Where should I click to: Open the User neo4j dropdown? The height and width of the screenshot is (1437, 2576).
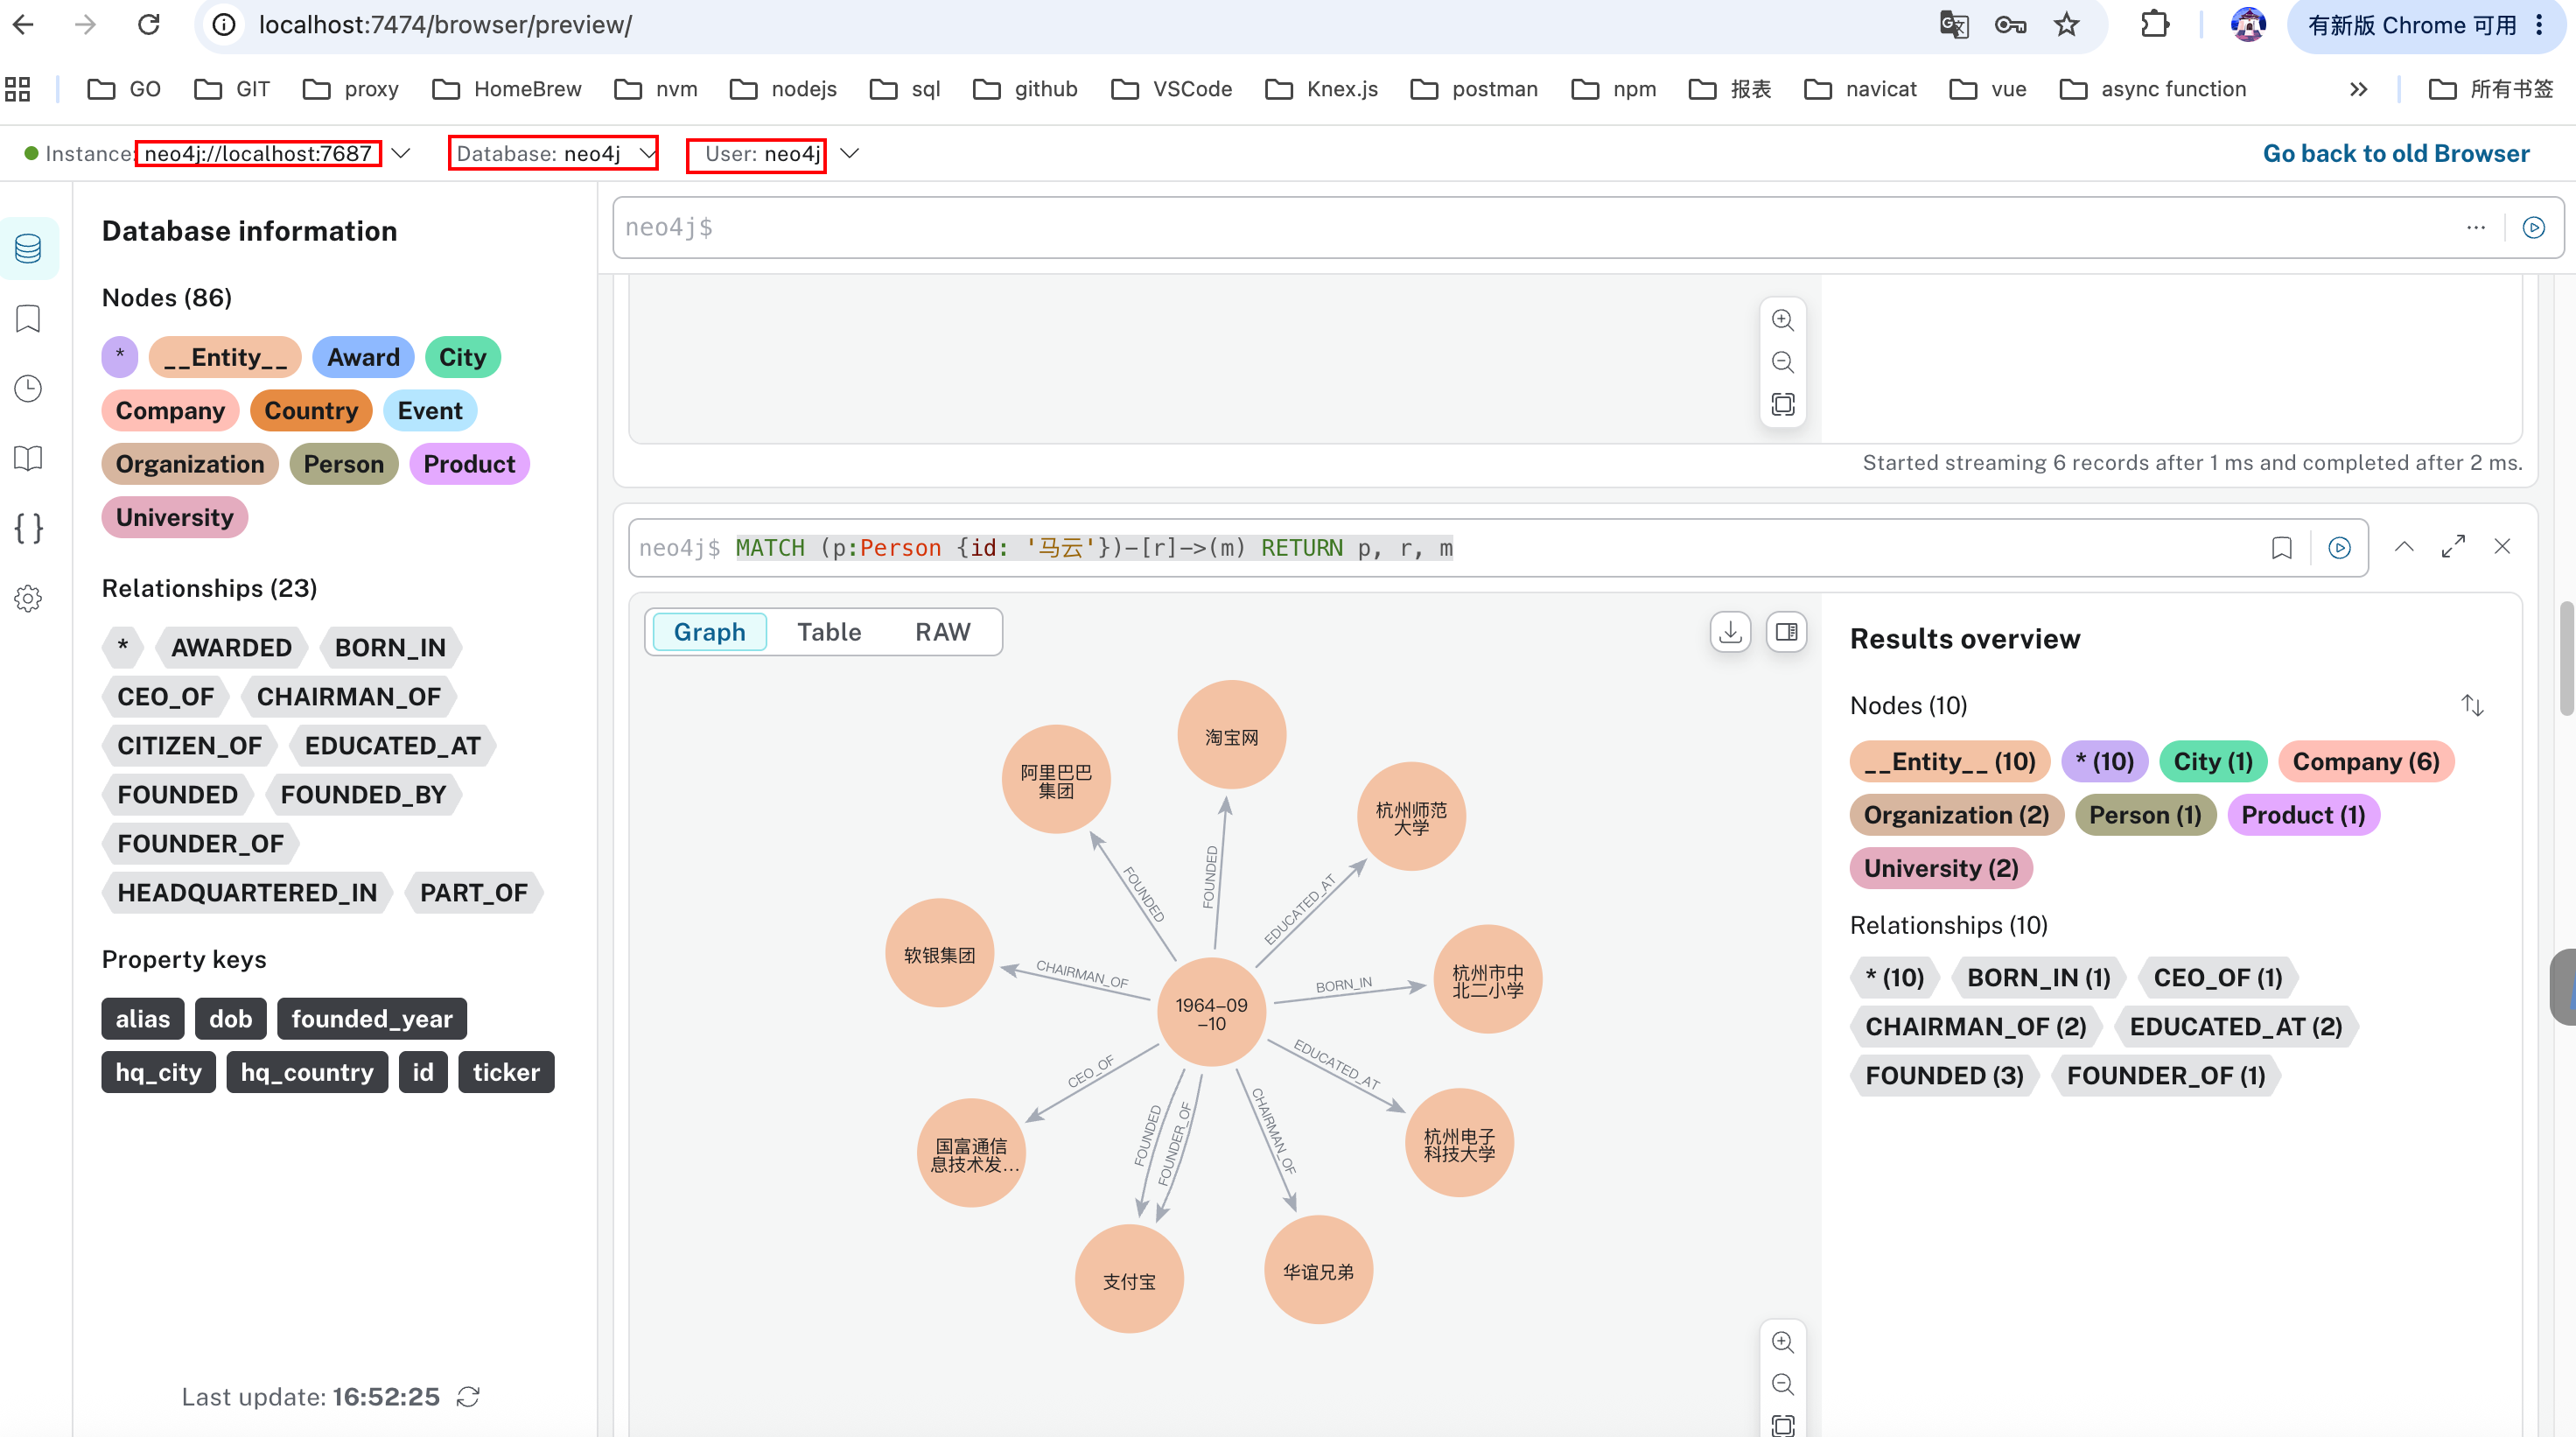[849, 154]
